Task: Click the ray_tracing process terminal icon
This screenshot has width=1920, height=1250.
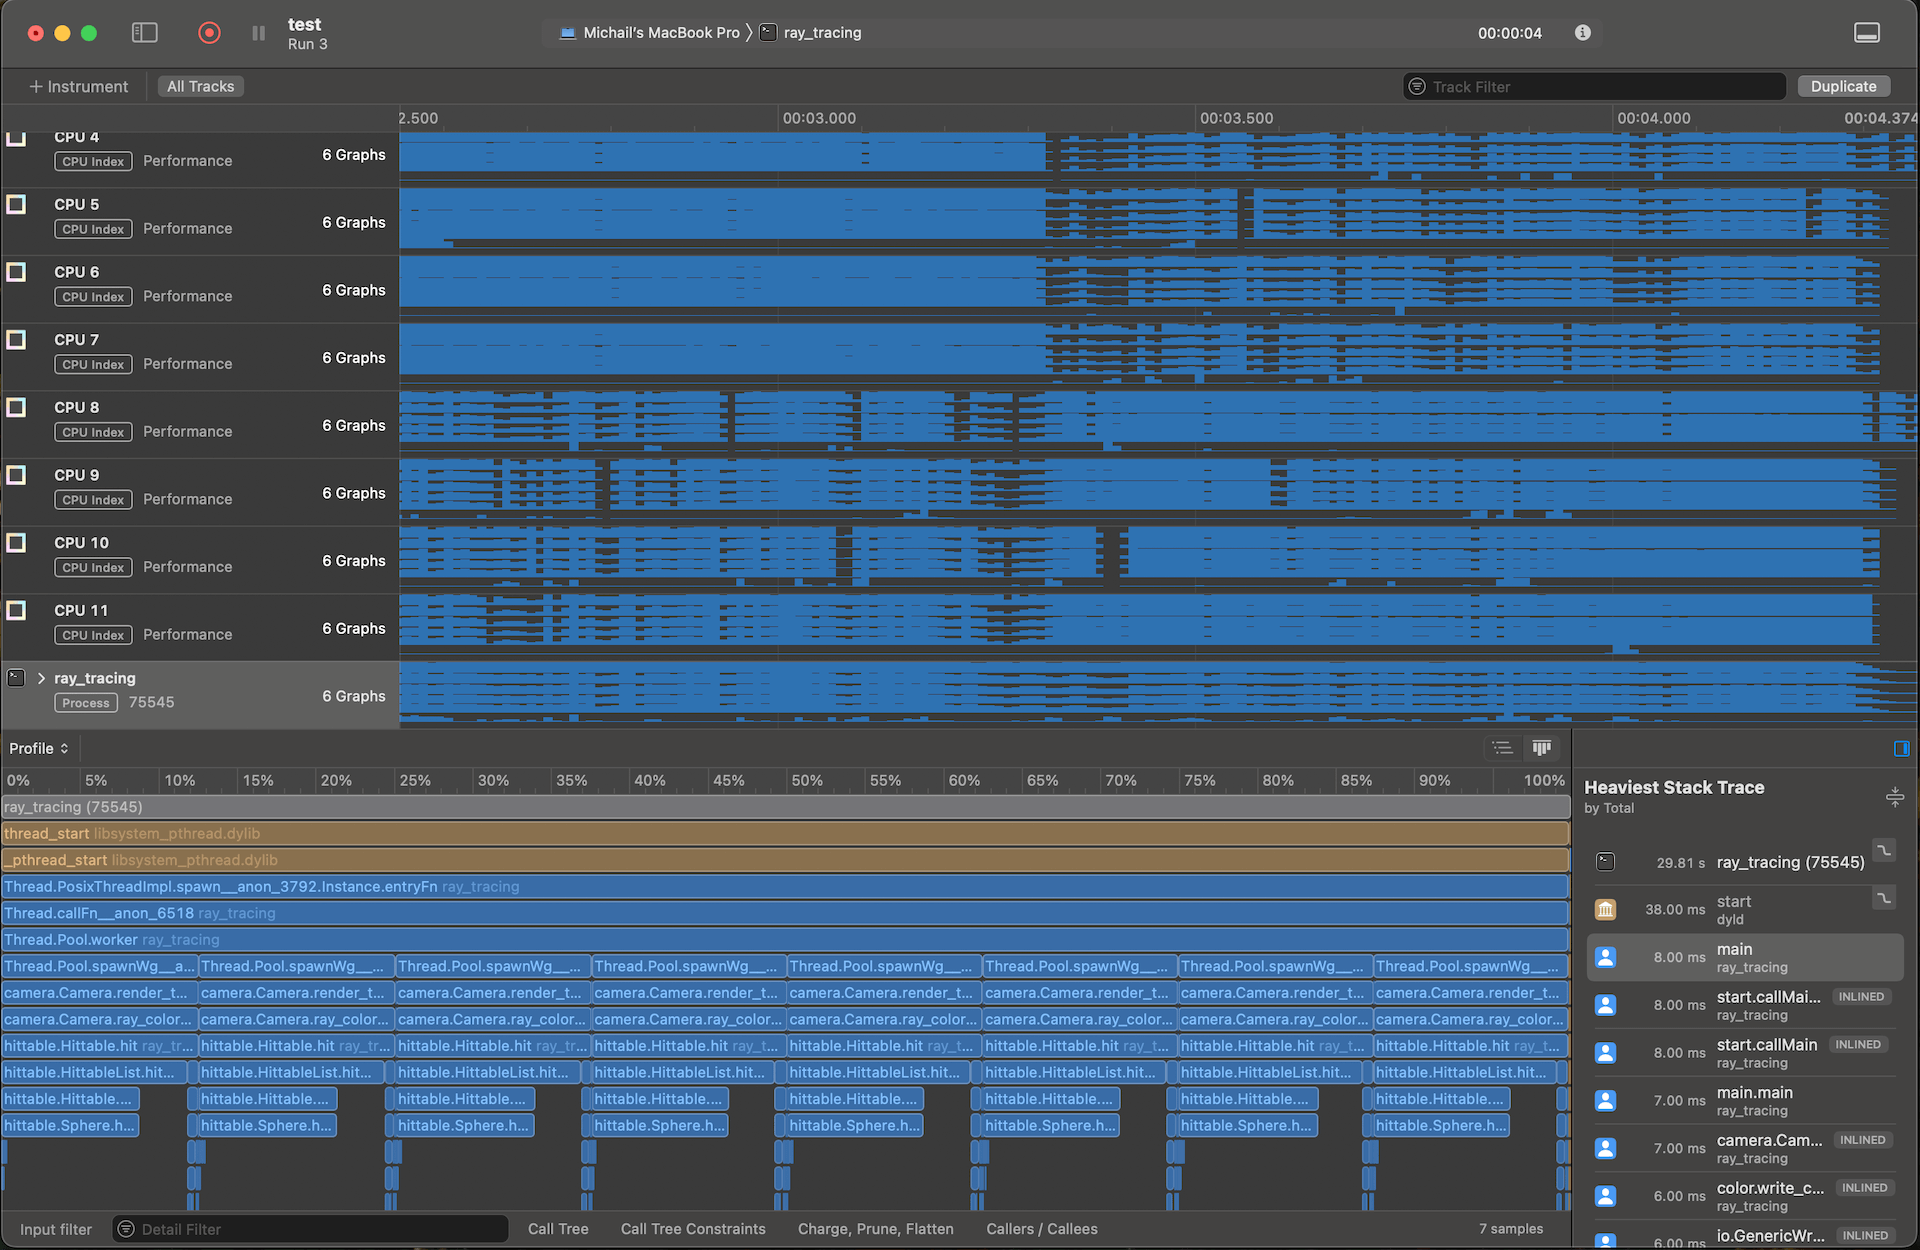Action: (x=16, y=678)
